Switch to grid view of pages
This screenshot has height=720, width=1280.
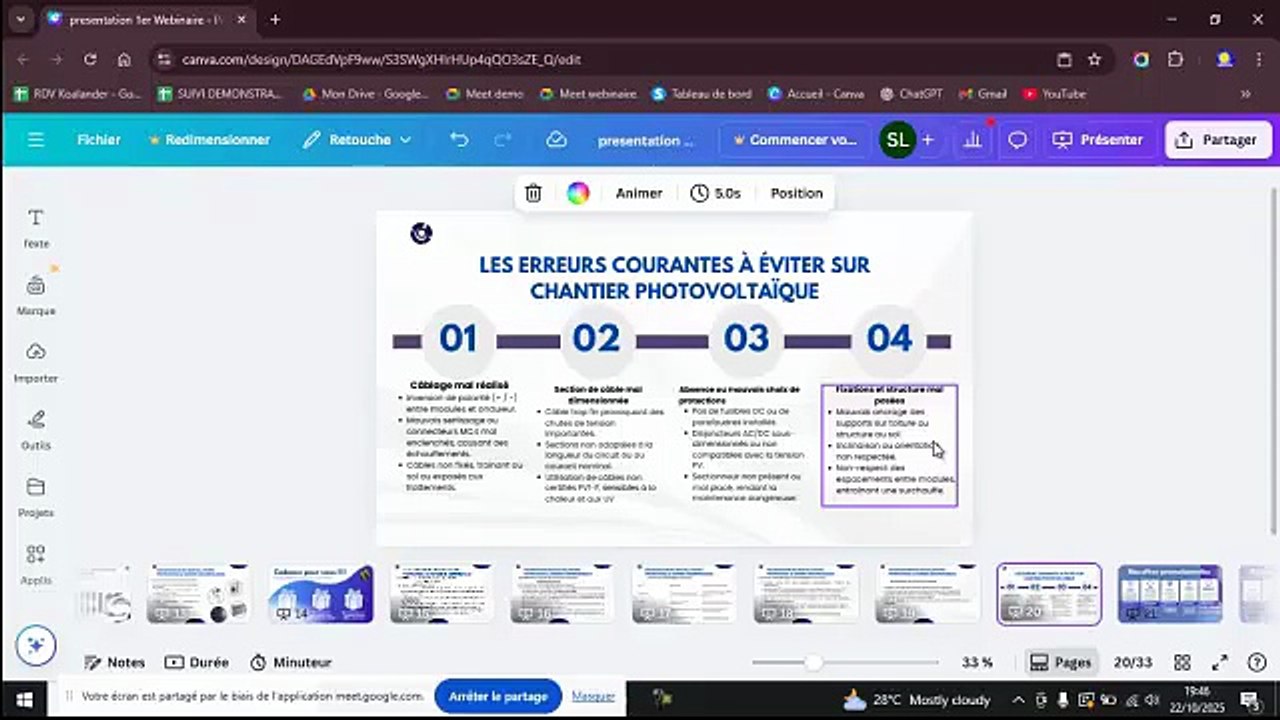pos(1182,662)
